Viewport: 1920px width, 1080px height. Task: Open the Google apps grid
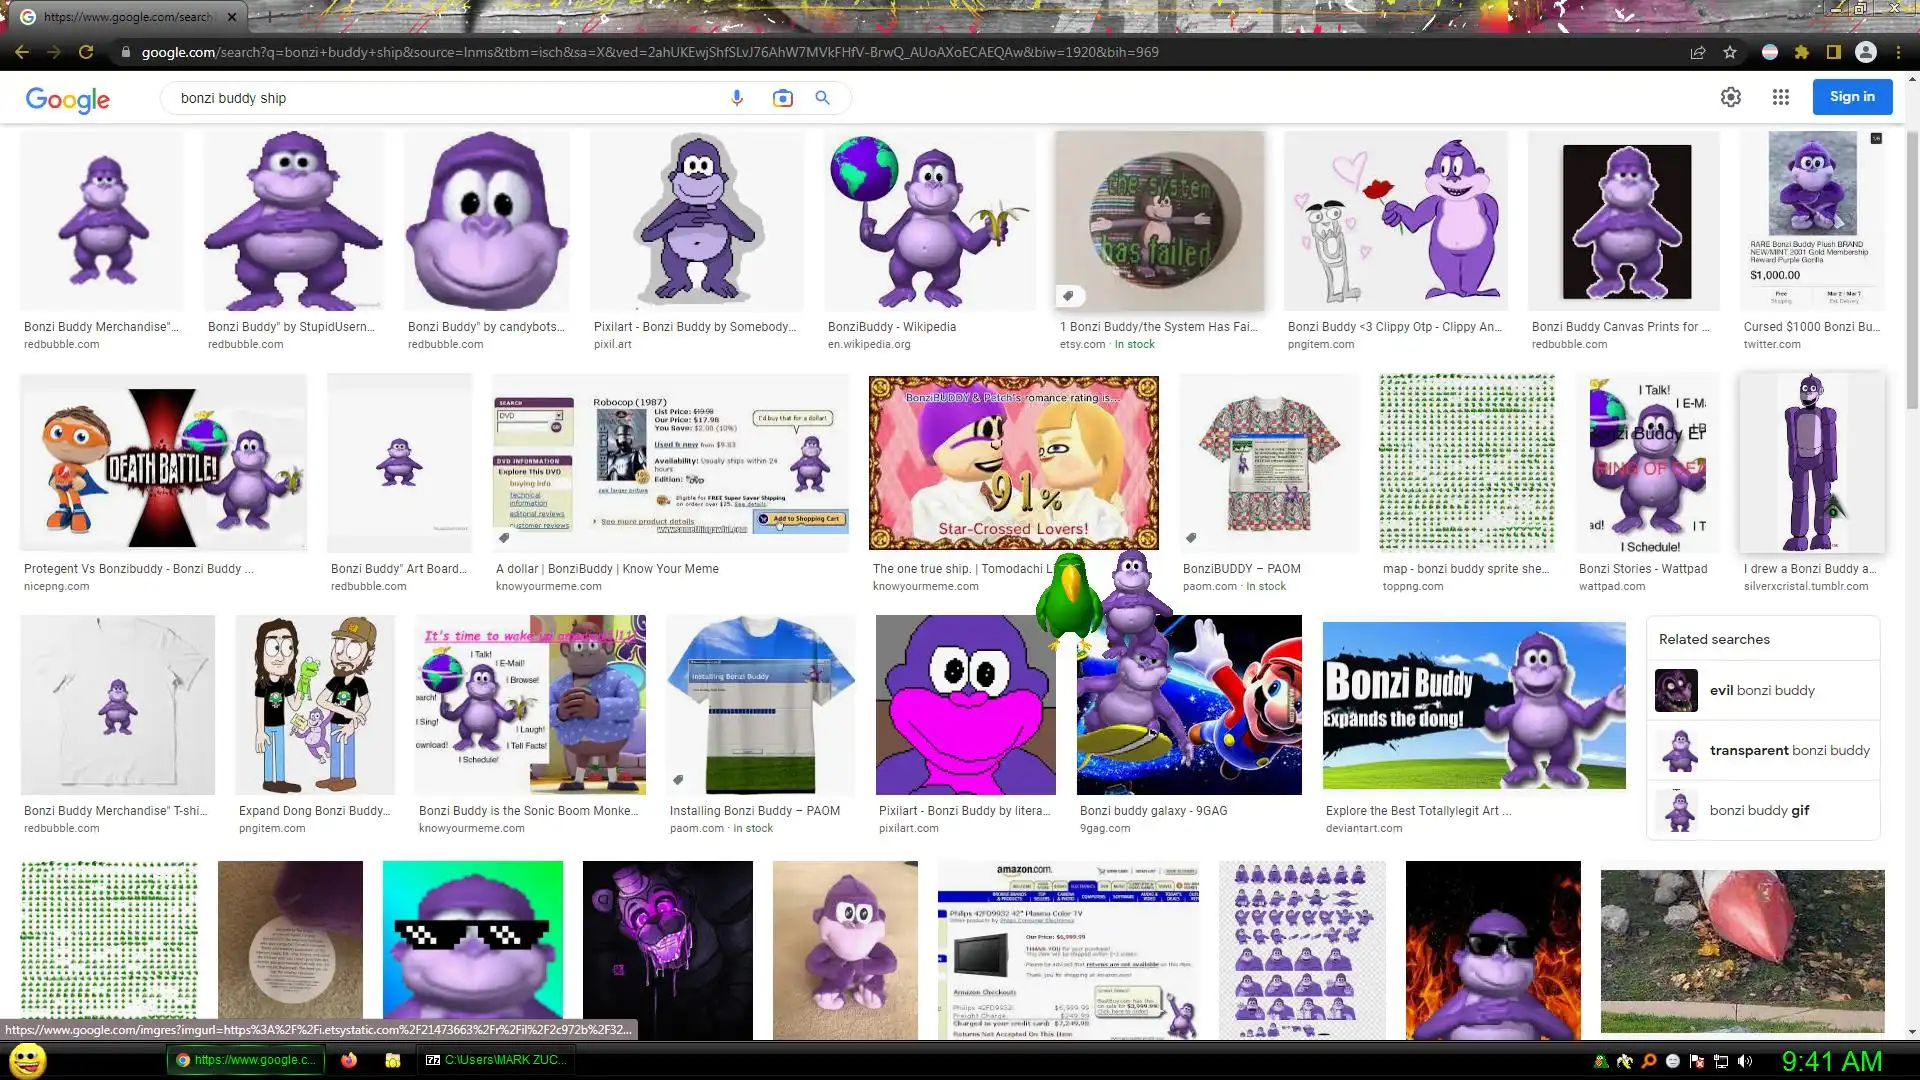click(x=1781, y=97)
